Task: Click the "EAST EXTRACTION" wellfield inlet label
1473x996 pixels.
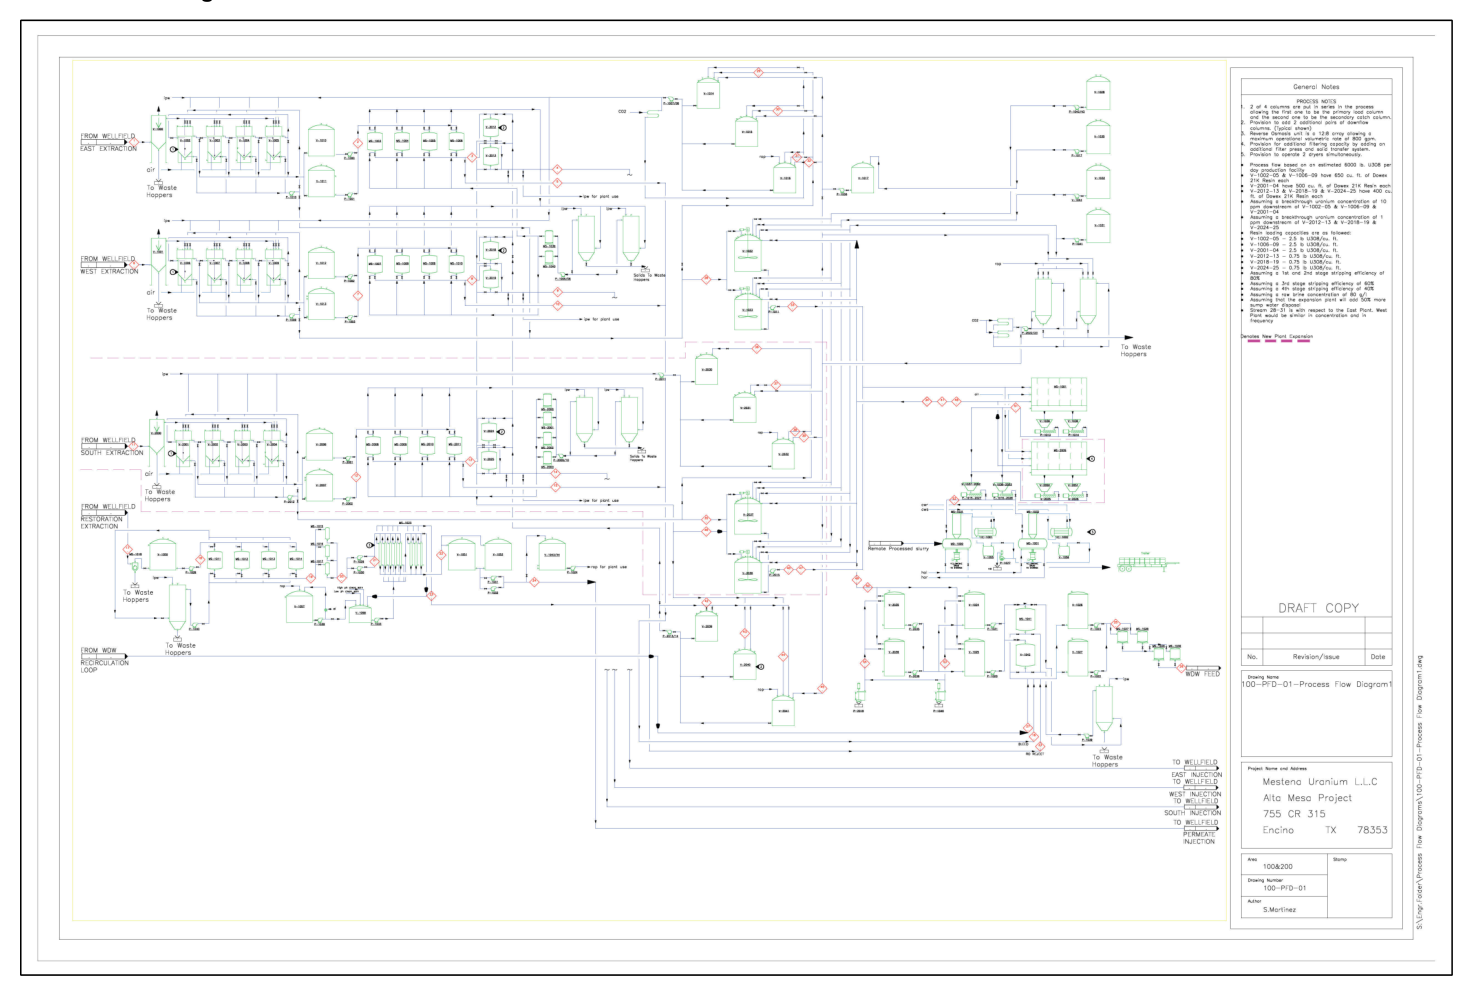Action: (109, 149)
